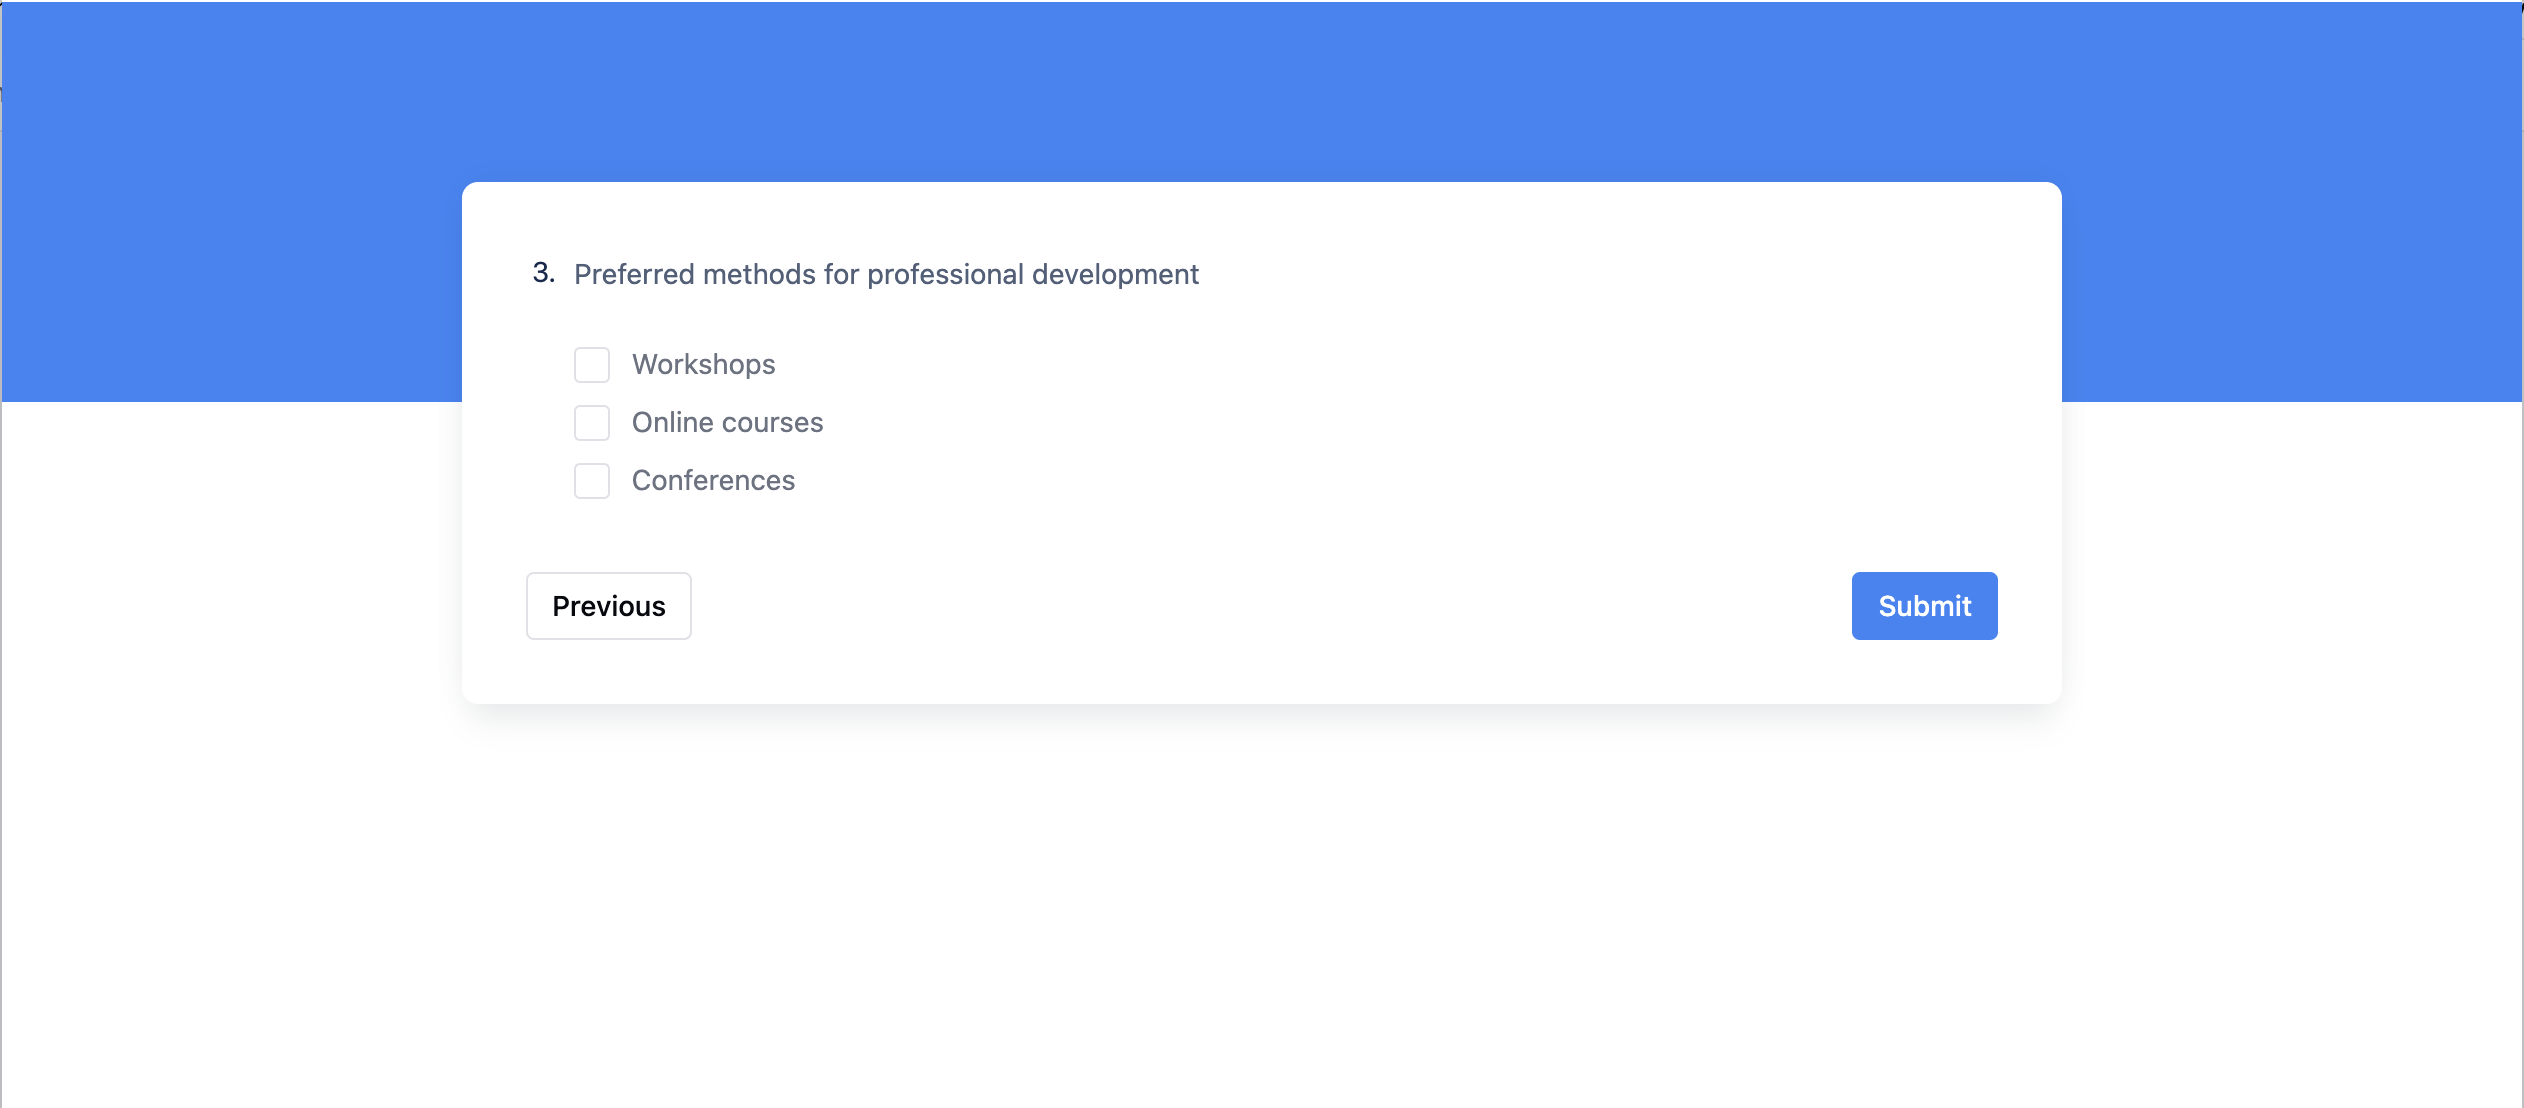The height and width of the screenshot is (1108, 2524).
Task: Select question 3 heading text
Action: click(x=885, y=273)
